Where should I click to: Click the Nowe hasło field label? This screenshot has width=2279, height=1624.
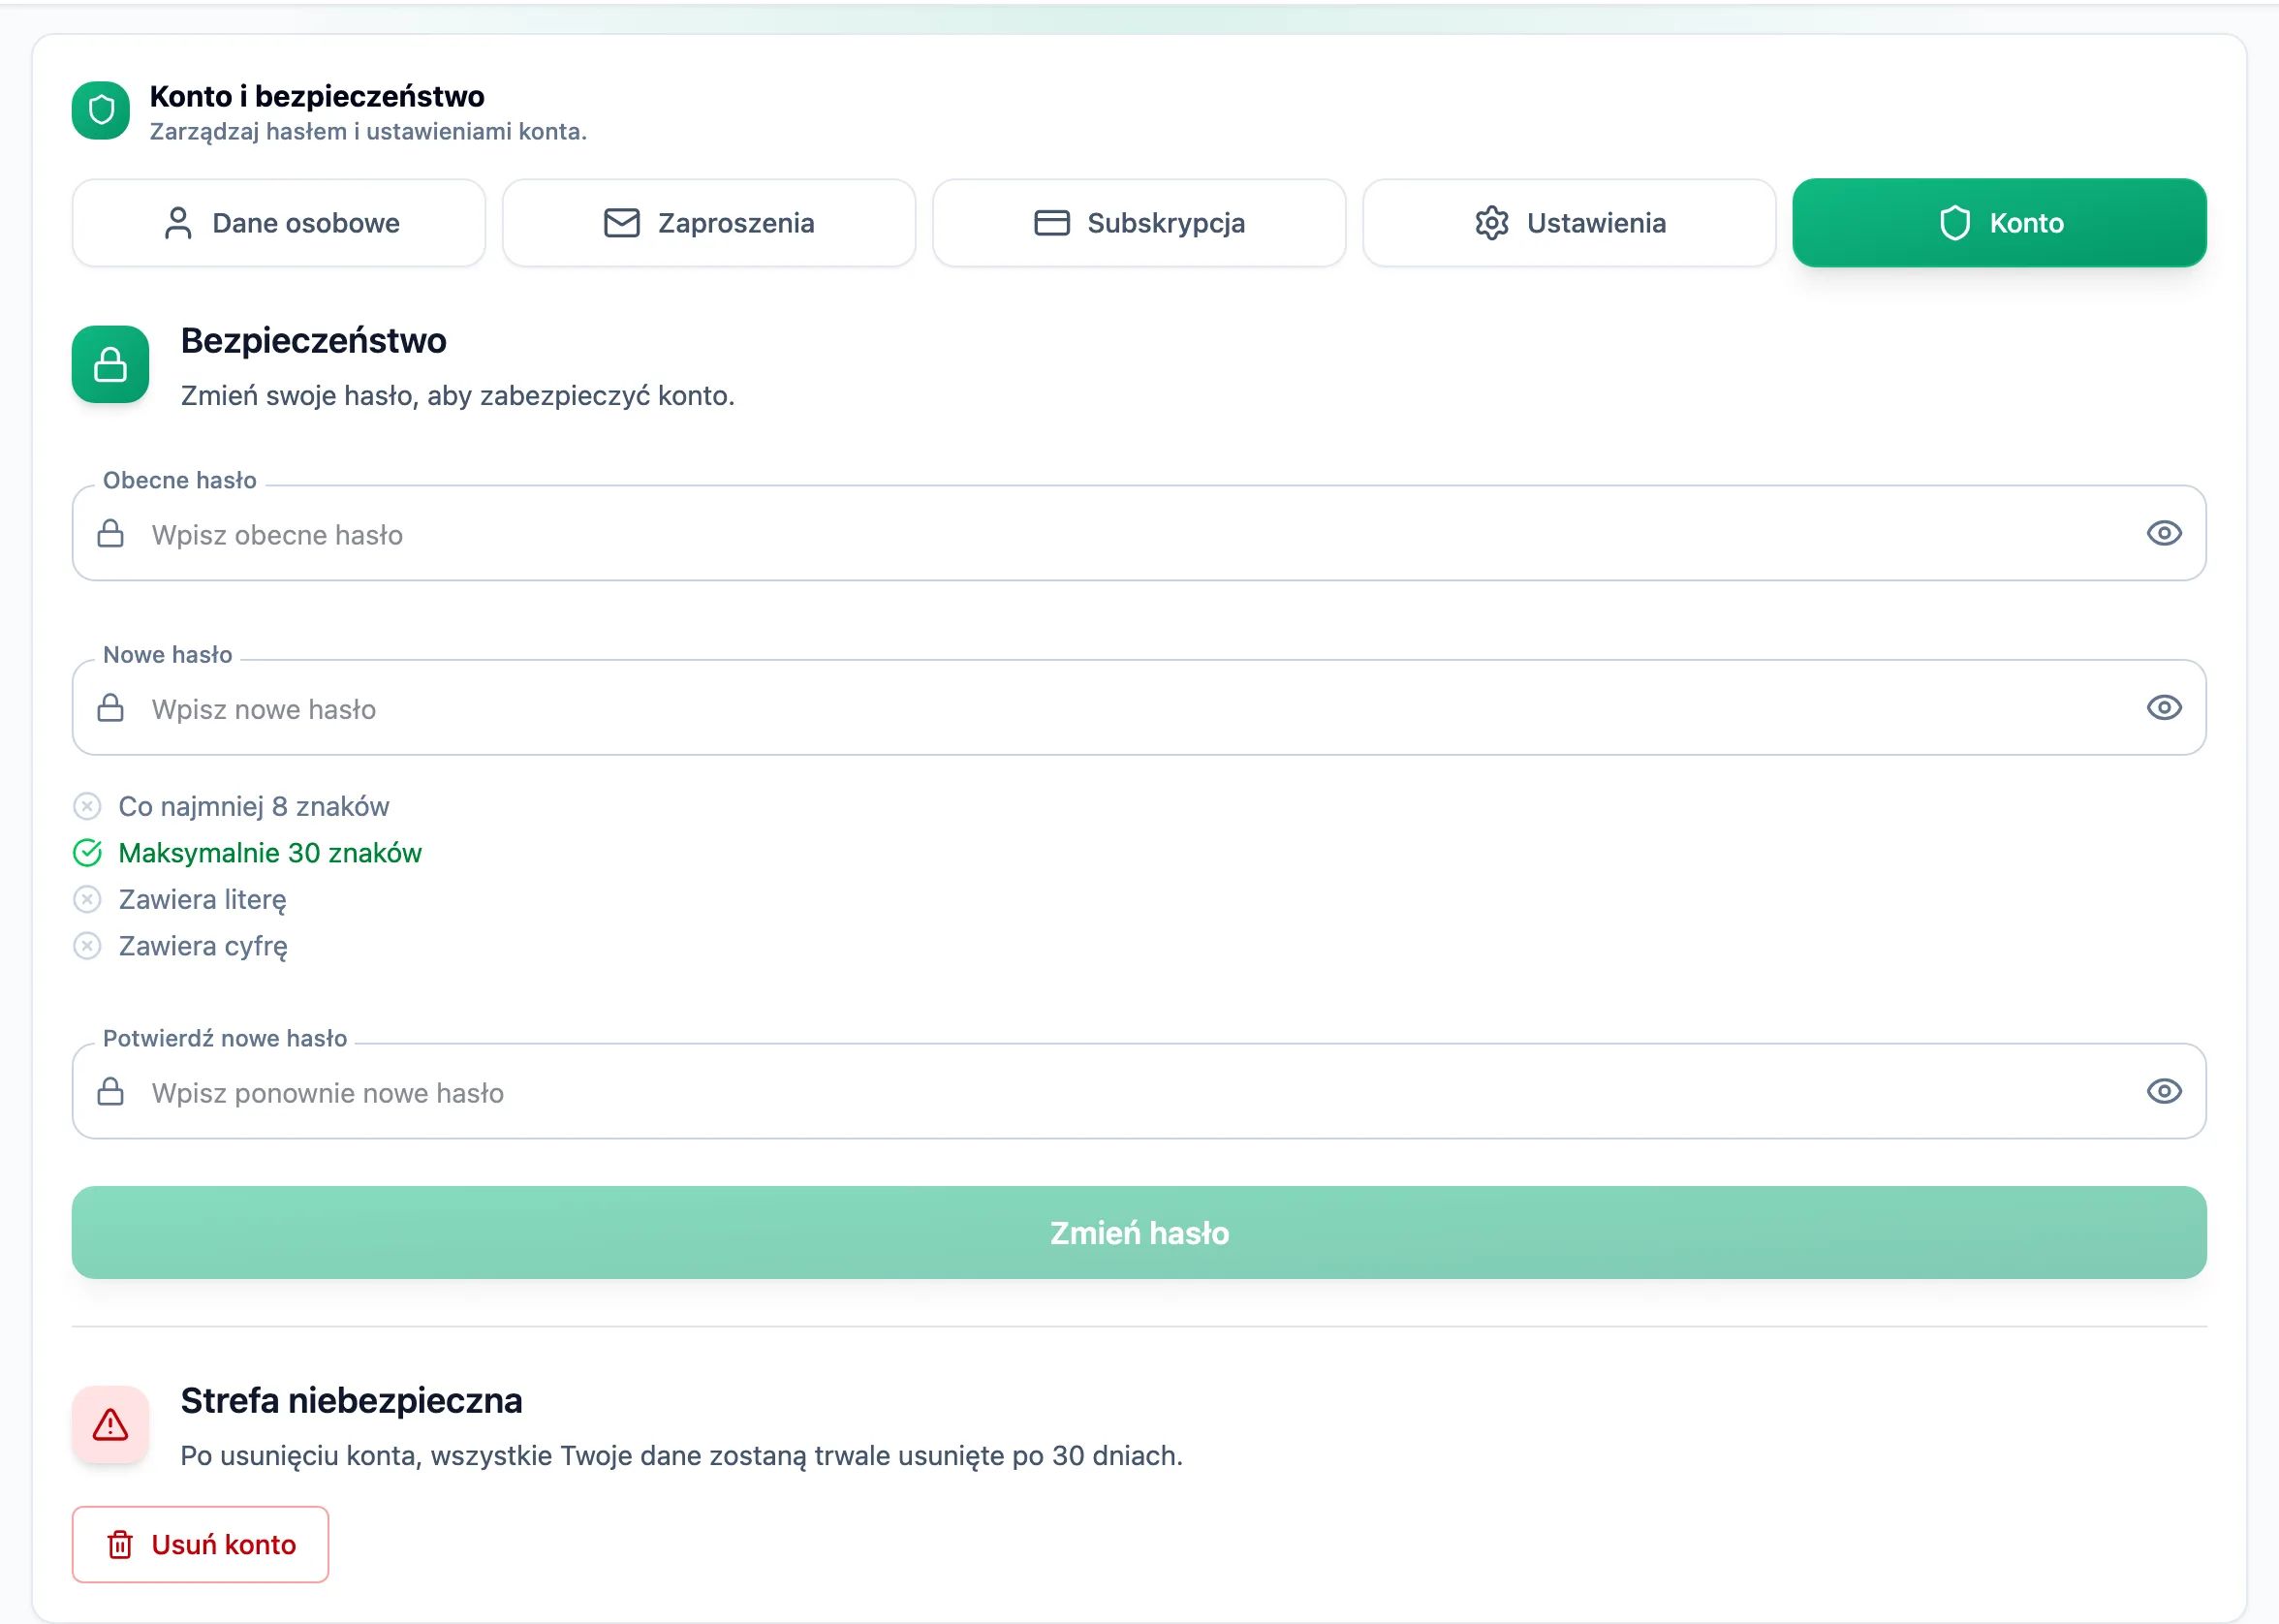[x=167, y=655]
